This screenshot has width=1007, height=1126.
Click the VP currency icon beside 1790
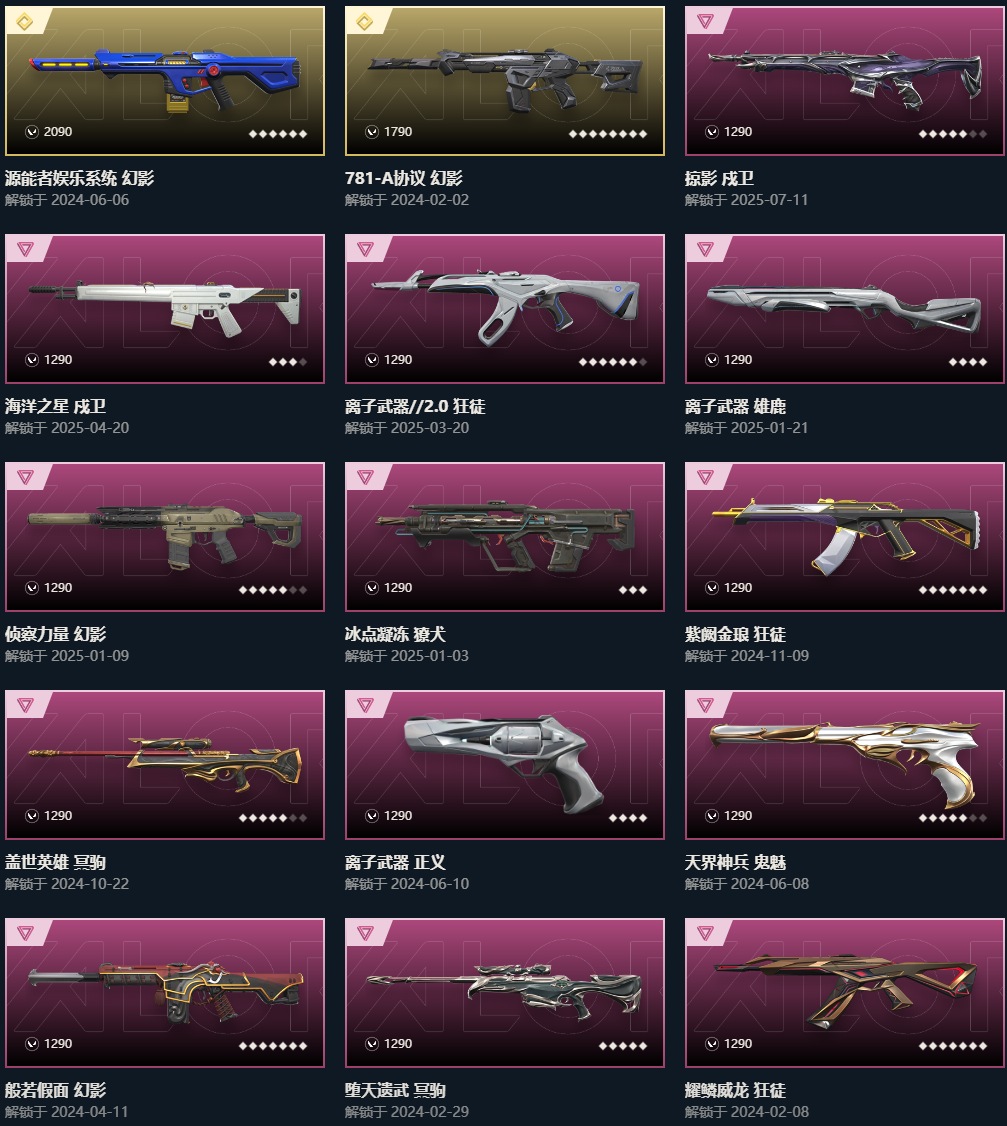point(372,131)
